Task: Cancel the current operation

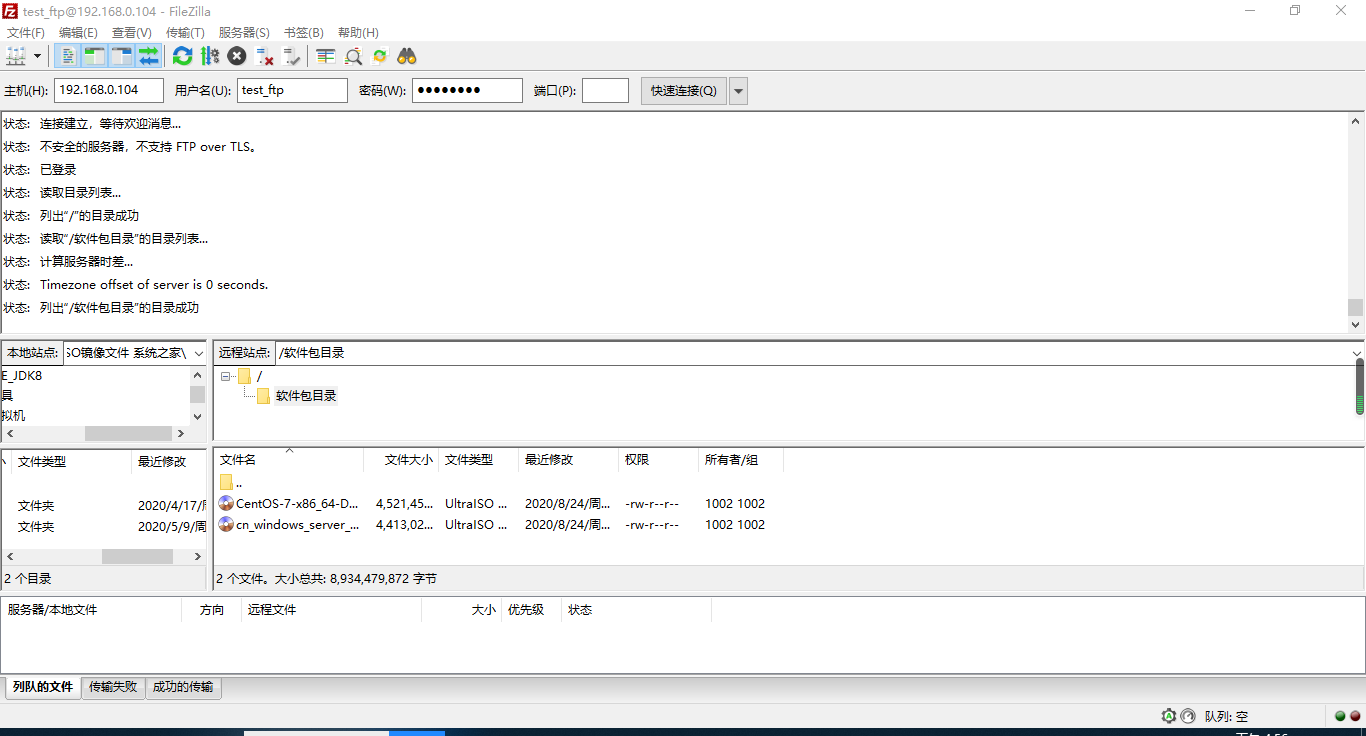Action: pyautogui.click(x=237, y=56)
